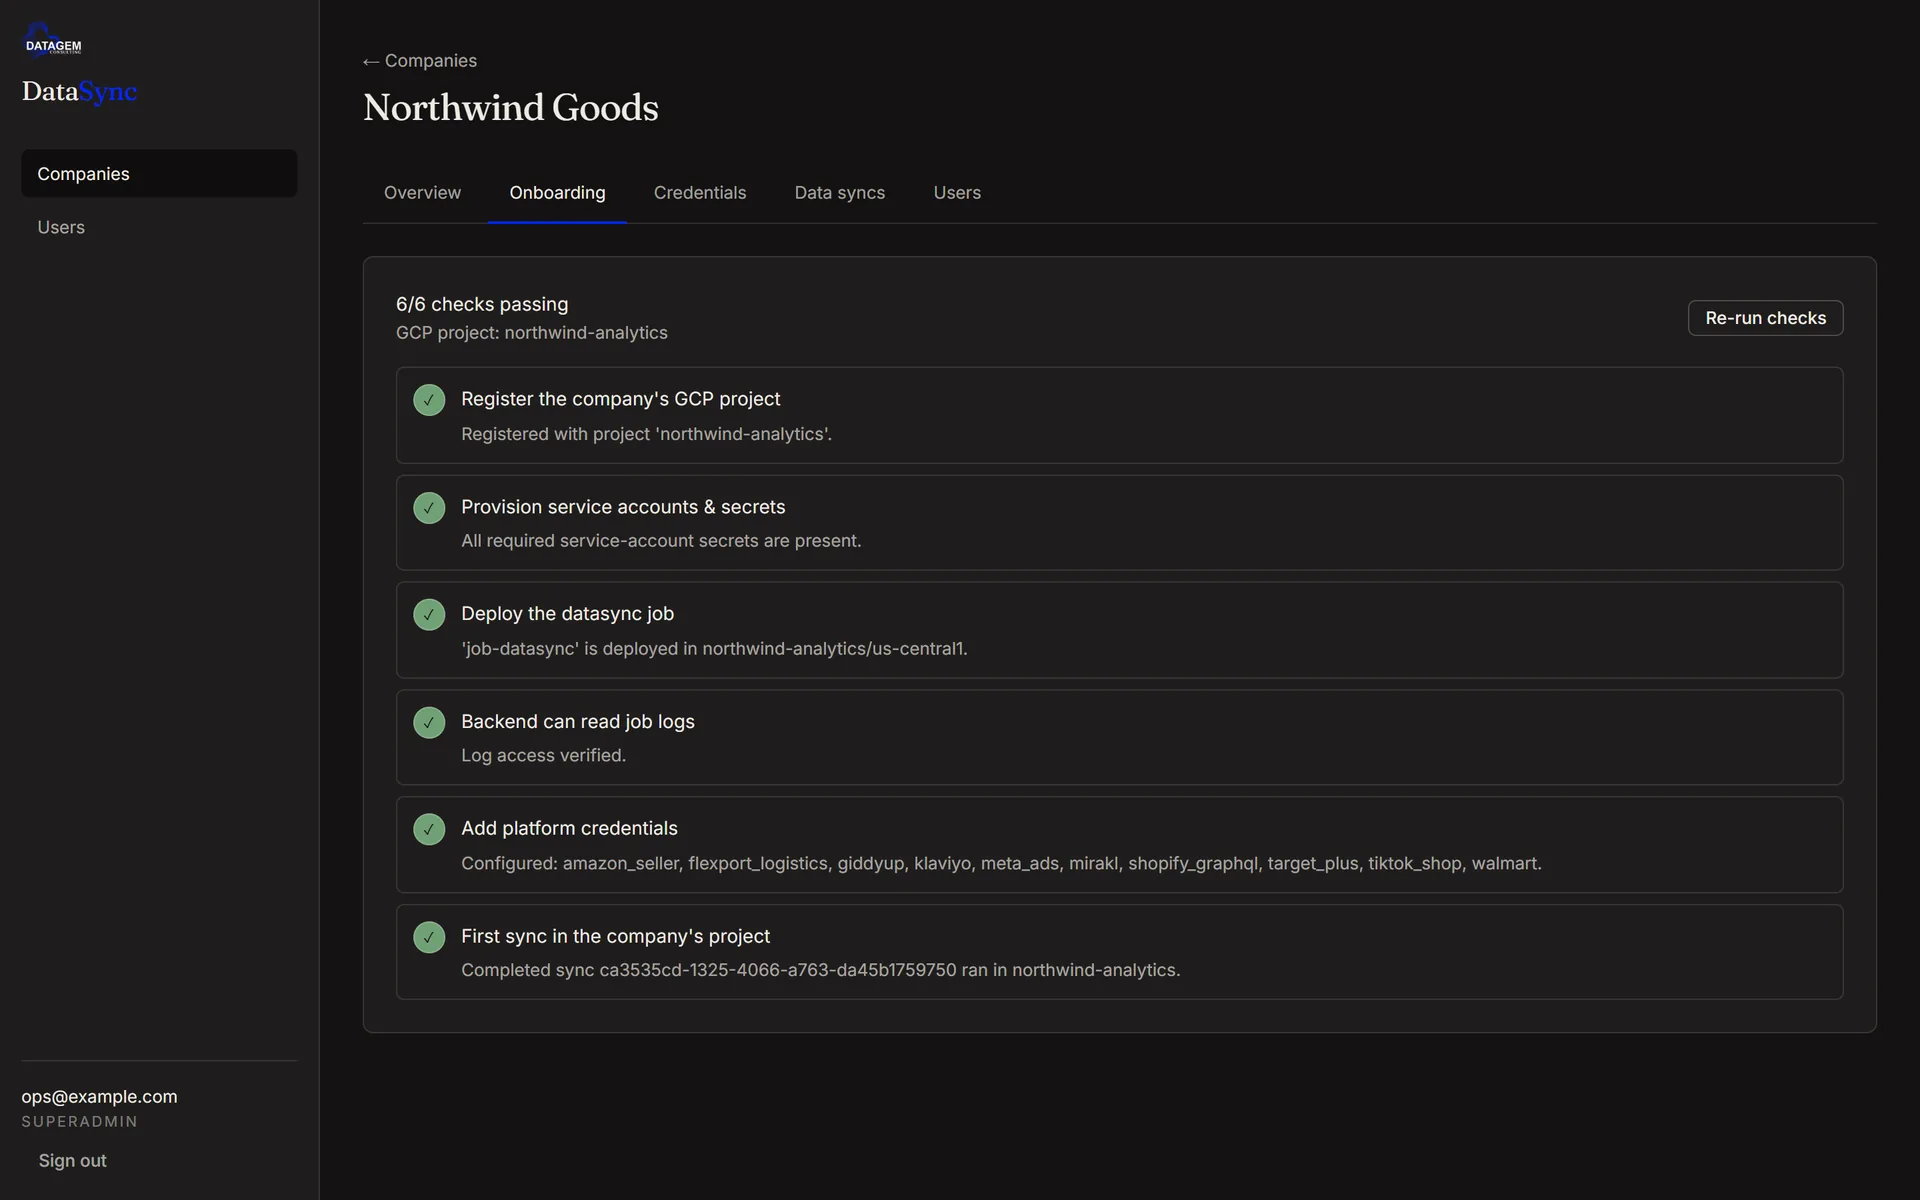1920x1200 pixels.
Task: Click 'Register the company's GCP project' title
Action: pyautogui.click(x=621, y=399)
